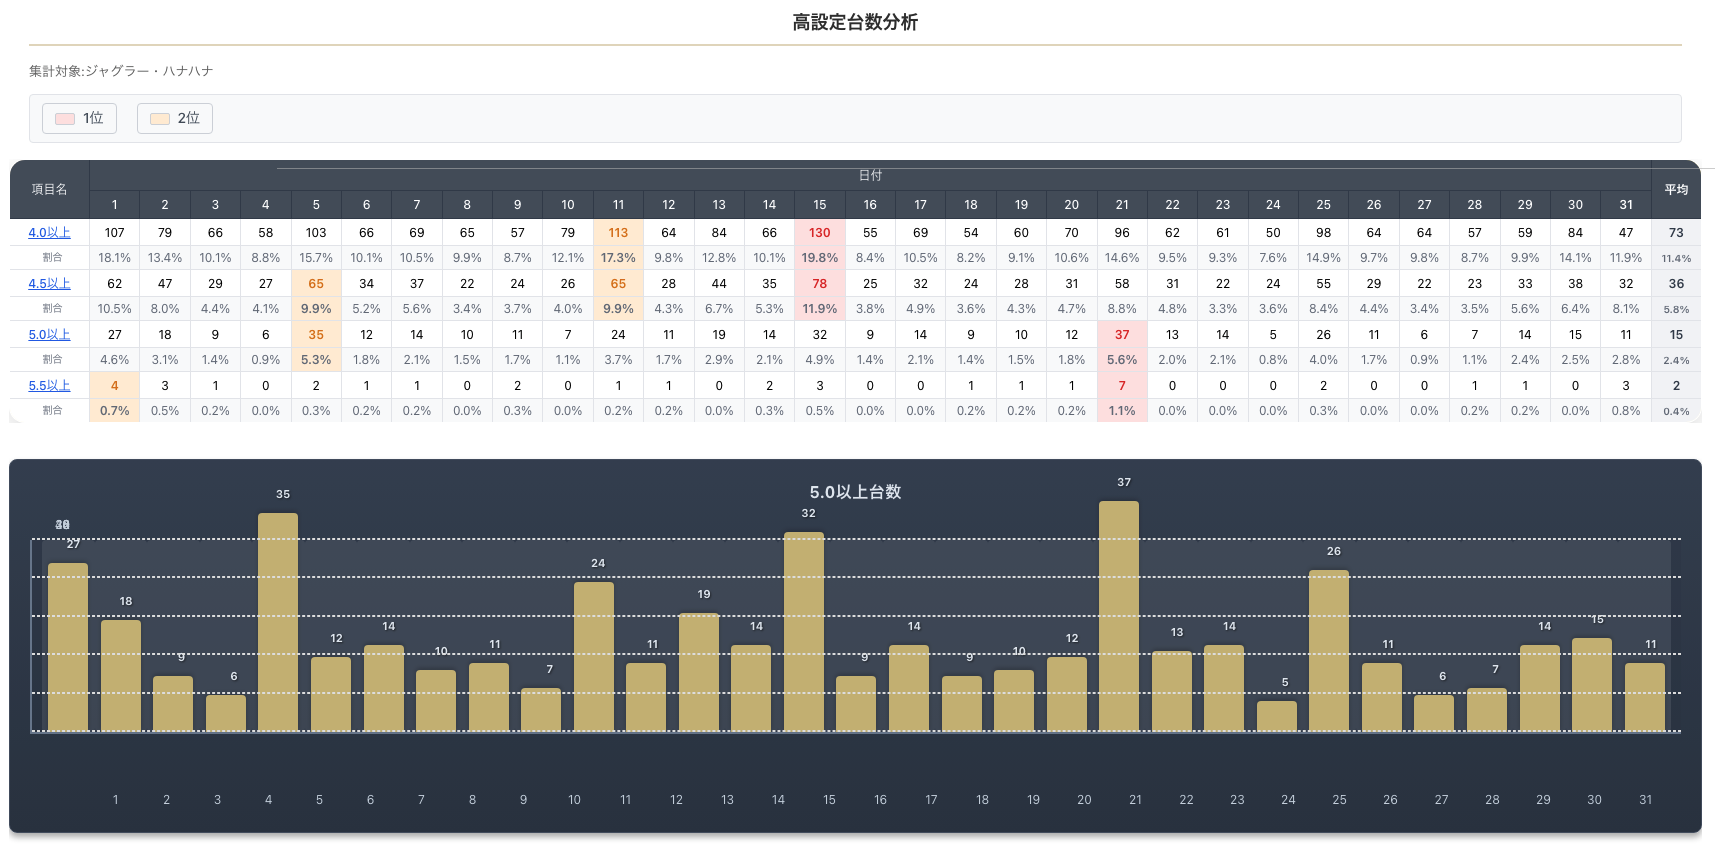Select the chart bar labeled 24
Image resolution: width=1715 pixels, height=844 pixels.
tap(594, 656)
